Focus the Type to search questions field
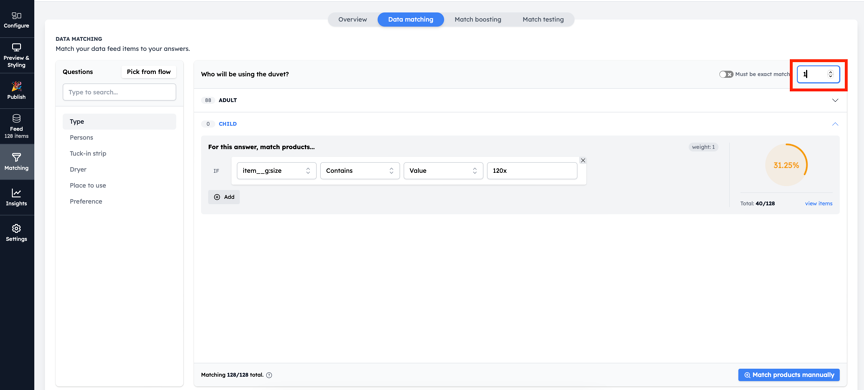Screen dimensions: 864x390 coord(120,92)
